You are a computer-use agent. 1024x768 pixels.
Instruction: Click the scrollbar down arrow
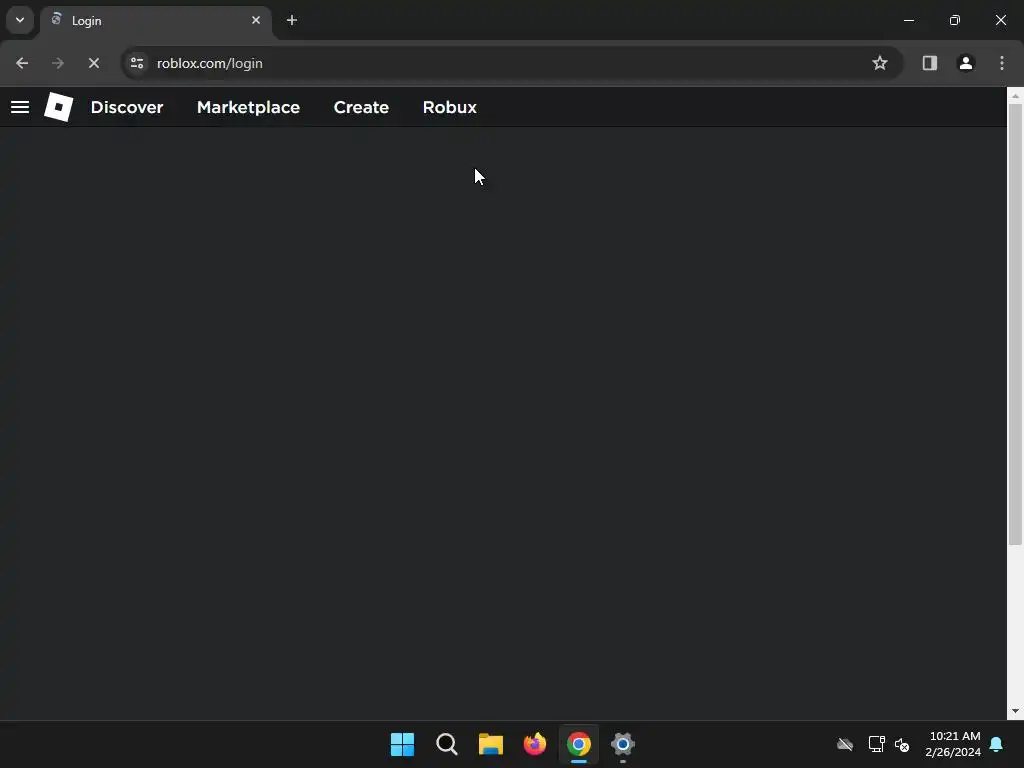pos(1015,711)
